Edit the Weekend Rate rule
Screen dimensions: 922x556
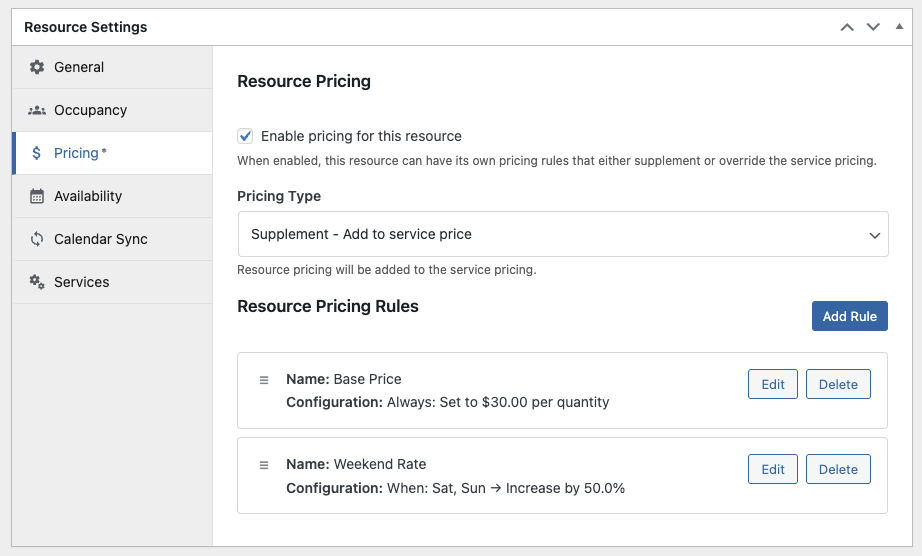772,469
